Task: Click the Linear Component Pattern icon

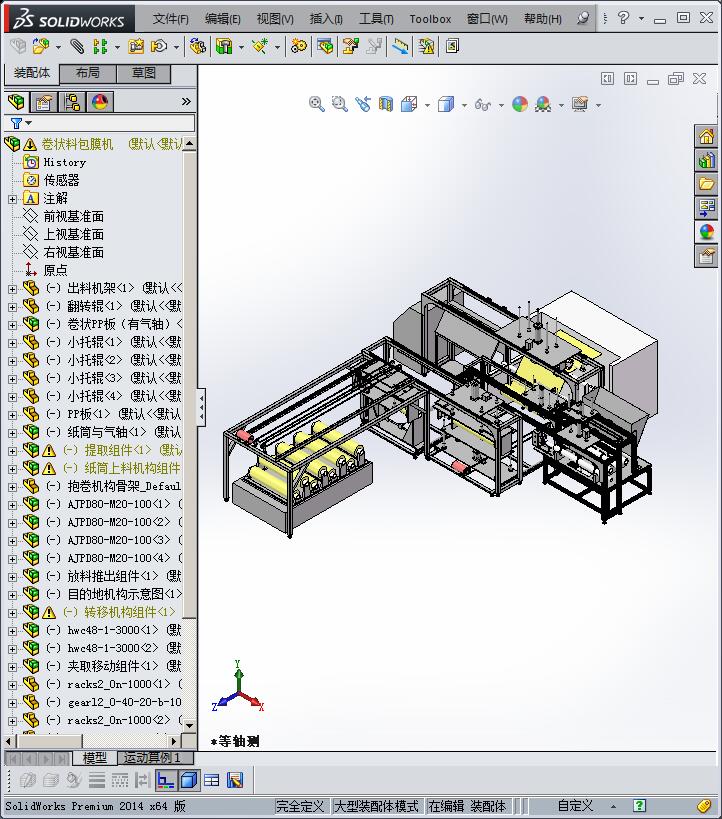Action: coord(100,46)
